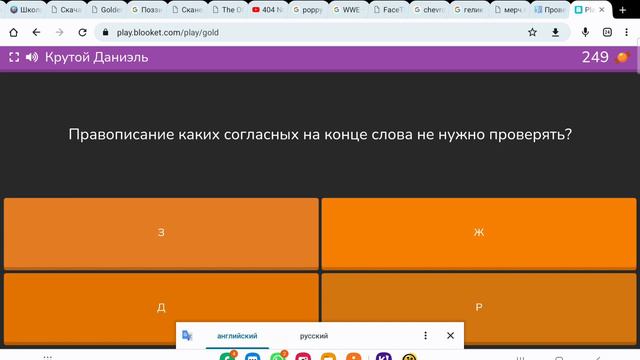Click the address bar URL play.blooket.com
The width and height of the screenshot is (640, 360).
point(168,32)
